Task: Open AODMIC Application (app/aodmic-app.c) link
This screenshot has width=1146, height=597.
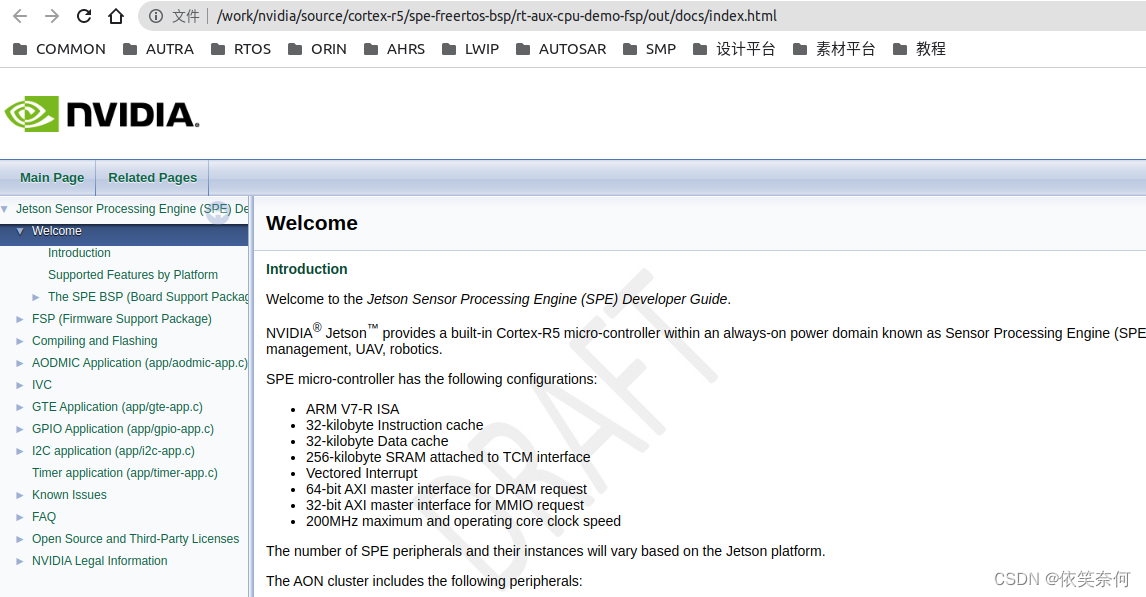Action: (x=140, y=362)
